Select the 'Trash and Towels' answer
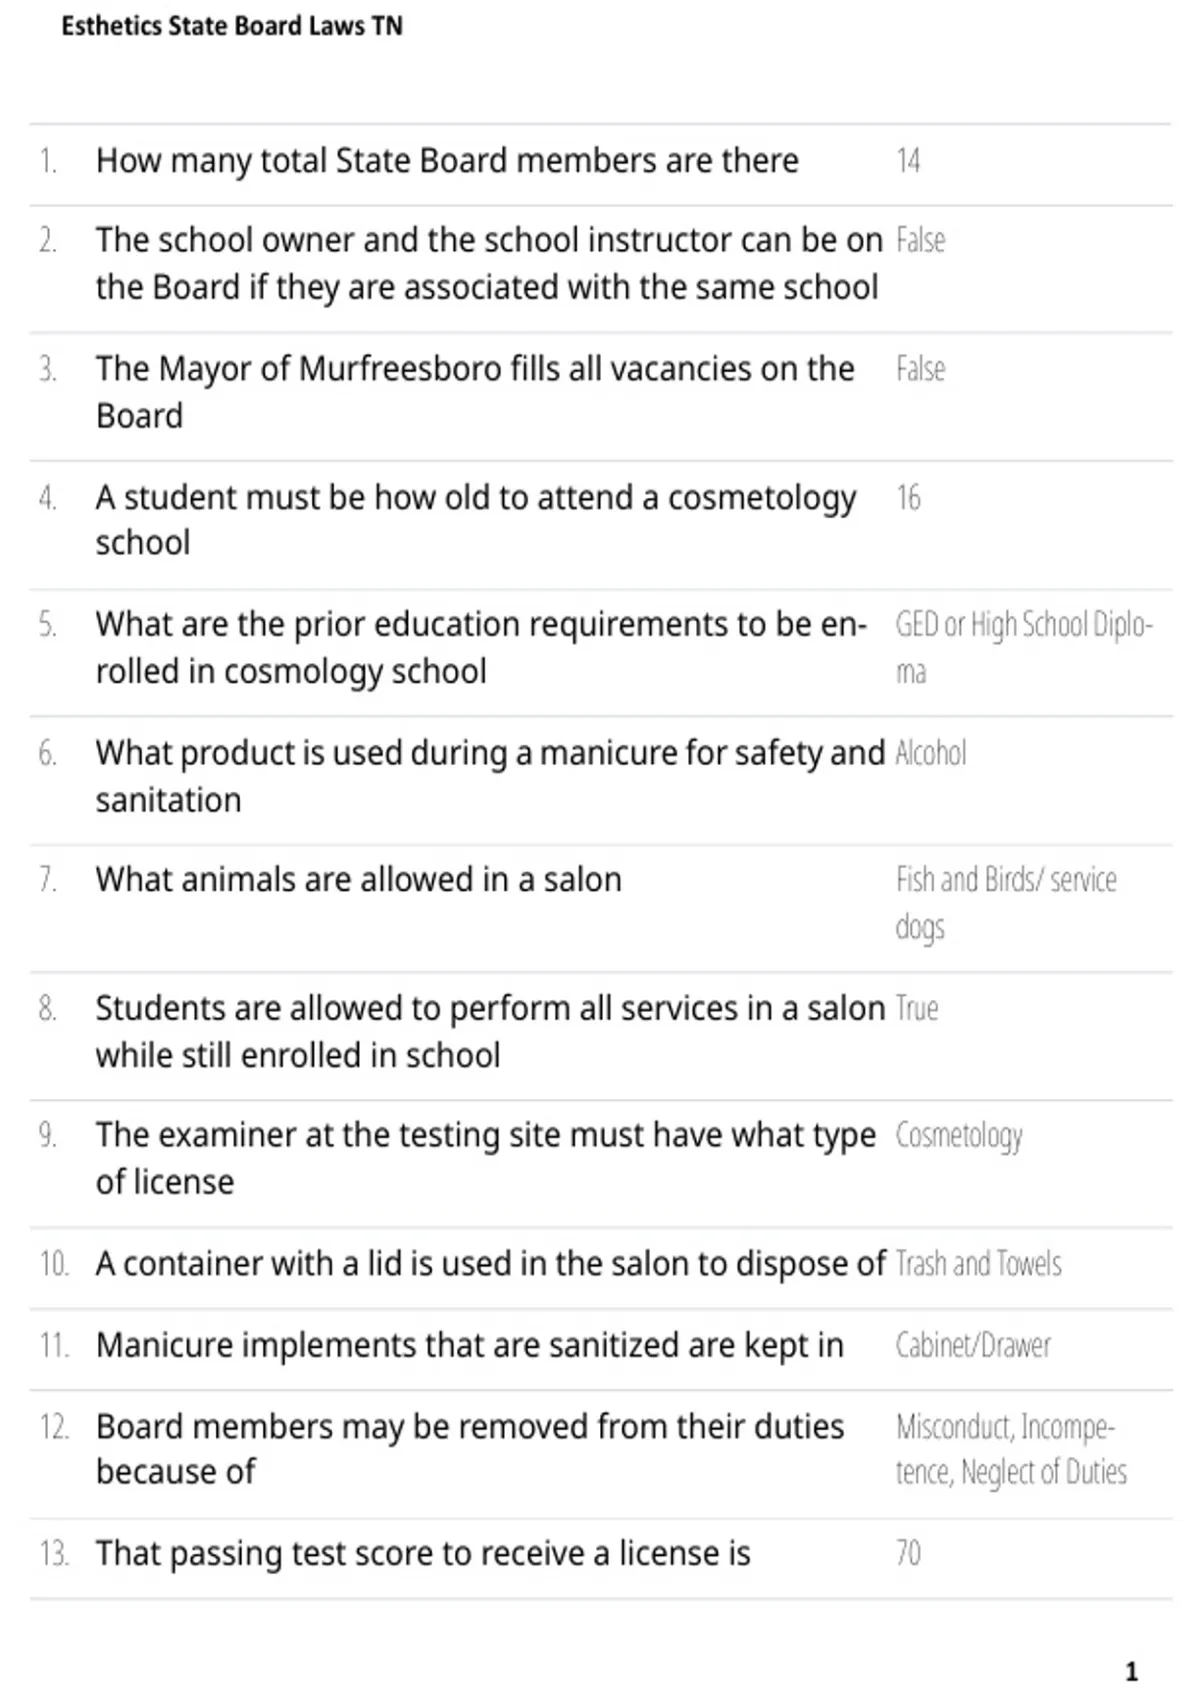Viewport: 1200px width, 1700px height. [x=978, y=1264]
